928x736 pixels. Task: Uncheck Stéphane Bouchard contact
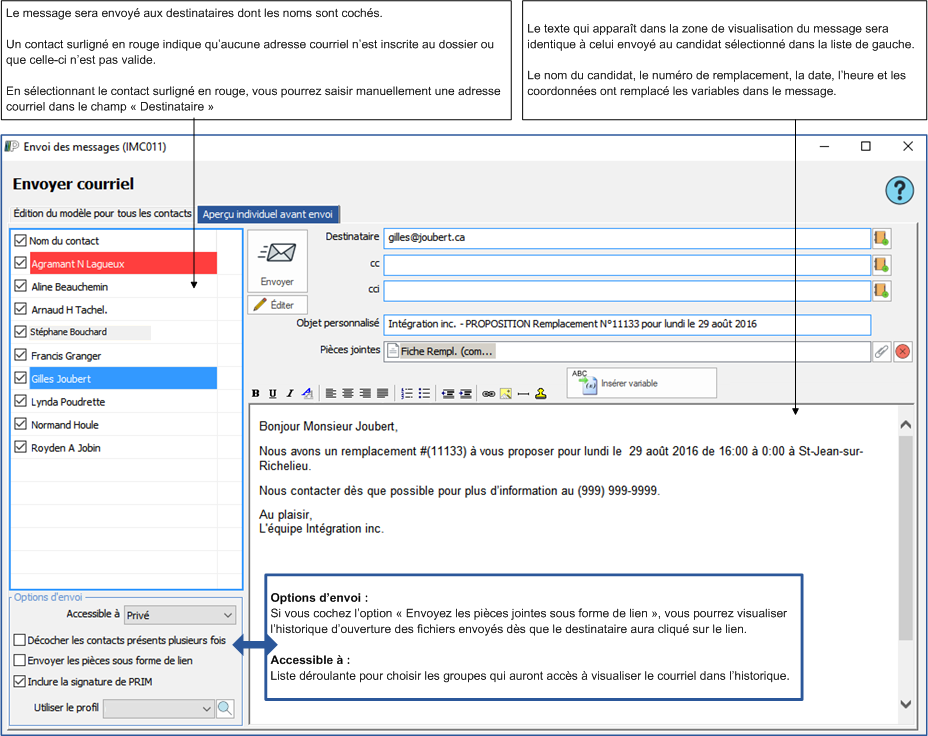click(20, 331)
